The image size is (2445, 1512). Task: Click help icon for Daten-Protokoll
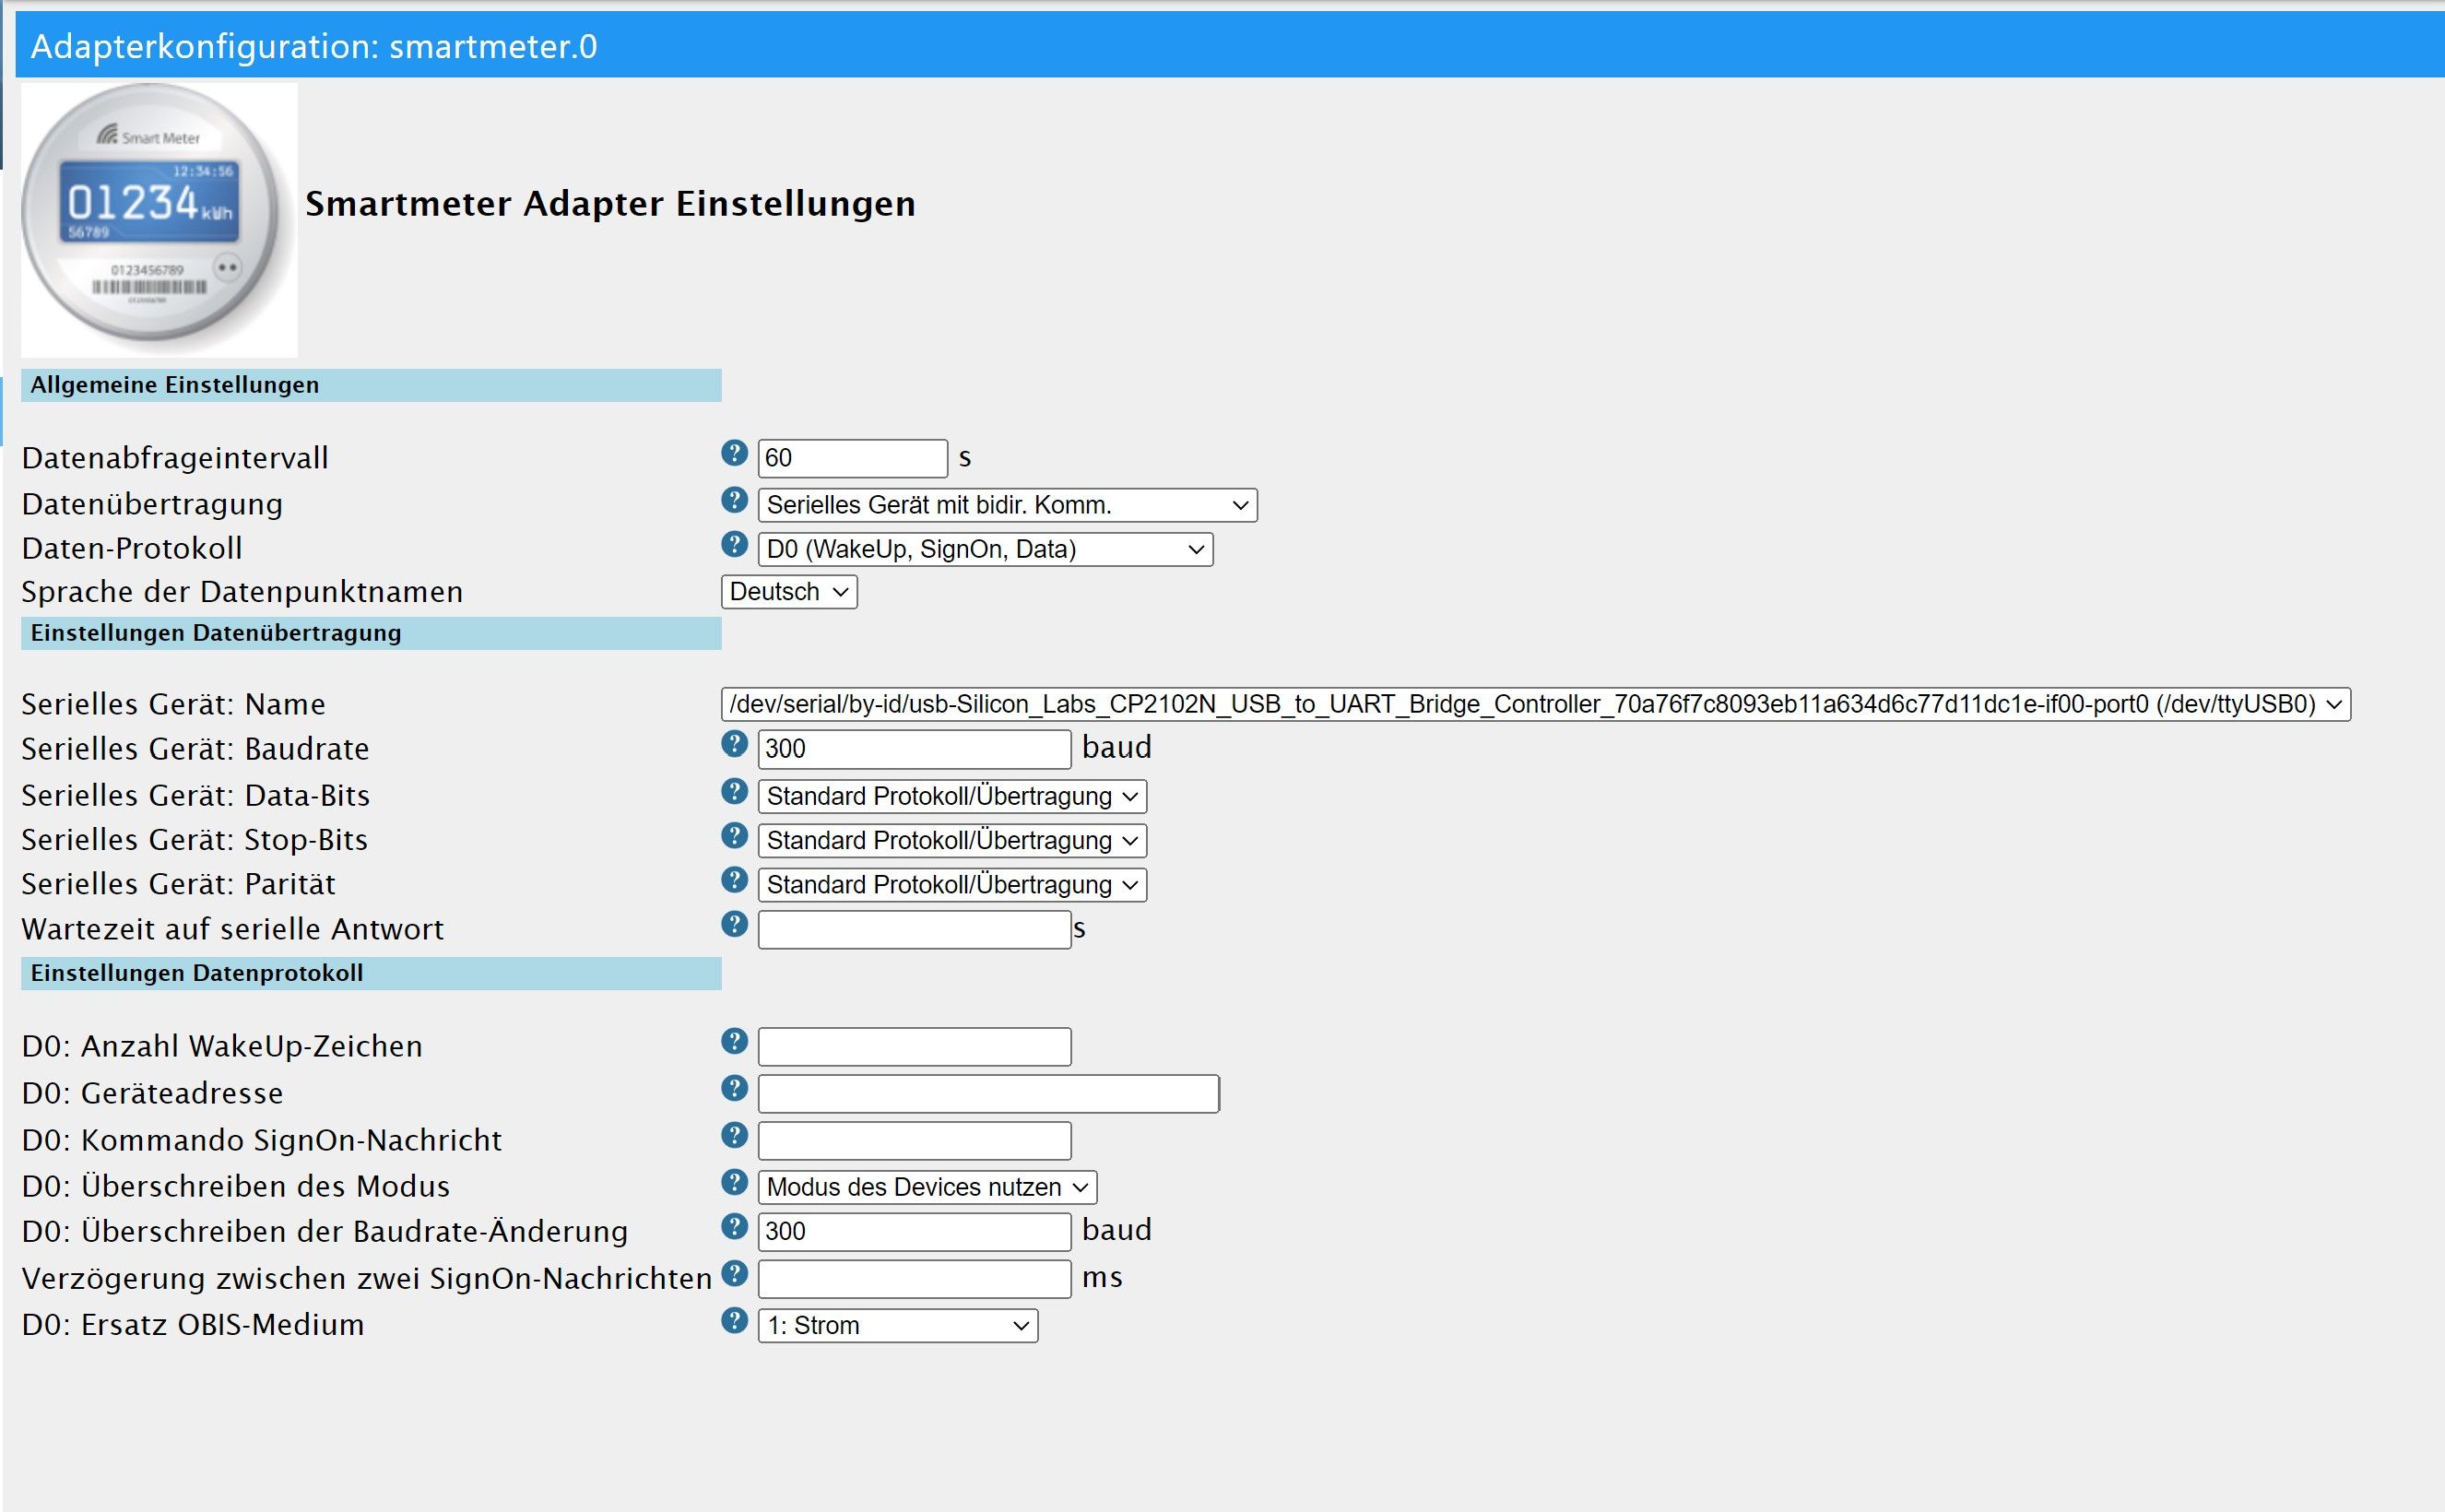pyautogui.click(x=734, y=544)
